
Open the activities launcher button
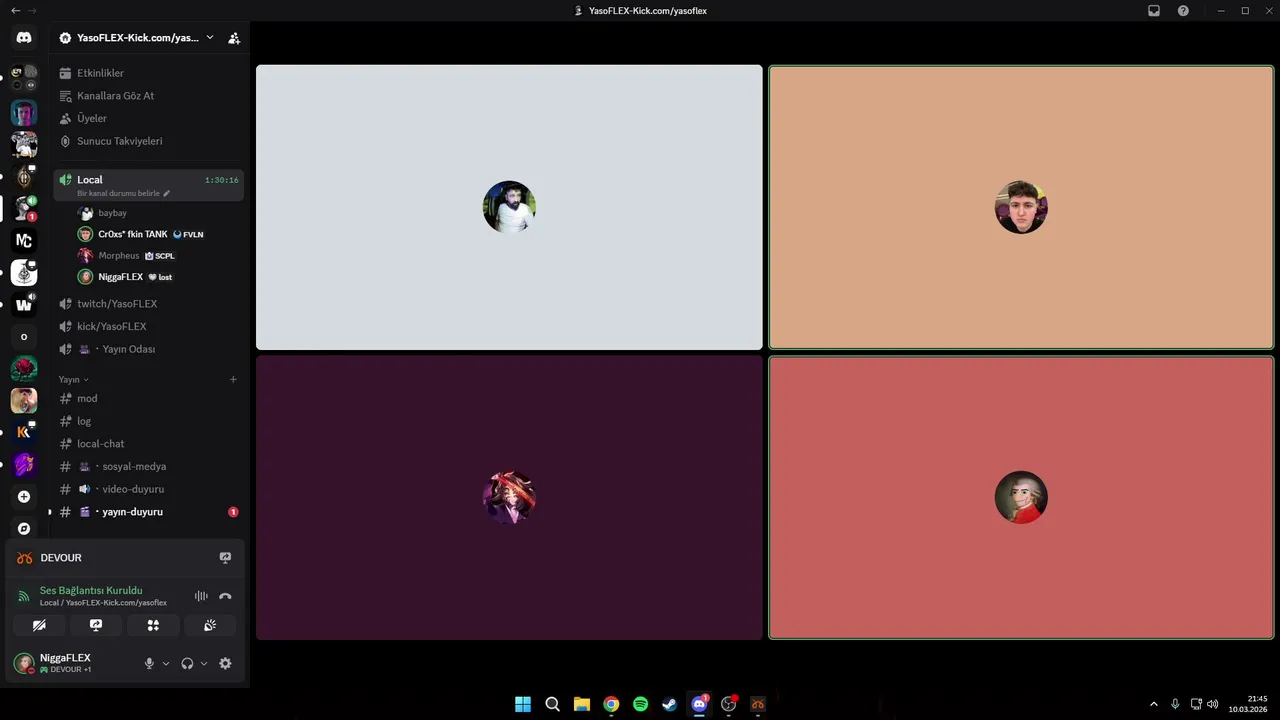[153, 625]
